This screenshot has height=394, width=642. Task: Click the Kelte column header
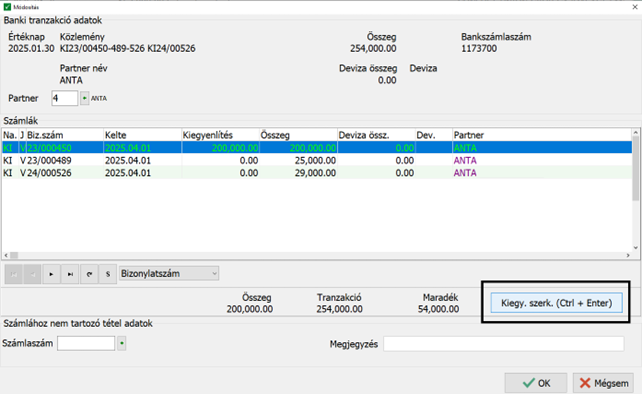(142, 135)
